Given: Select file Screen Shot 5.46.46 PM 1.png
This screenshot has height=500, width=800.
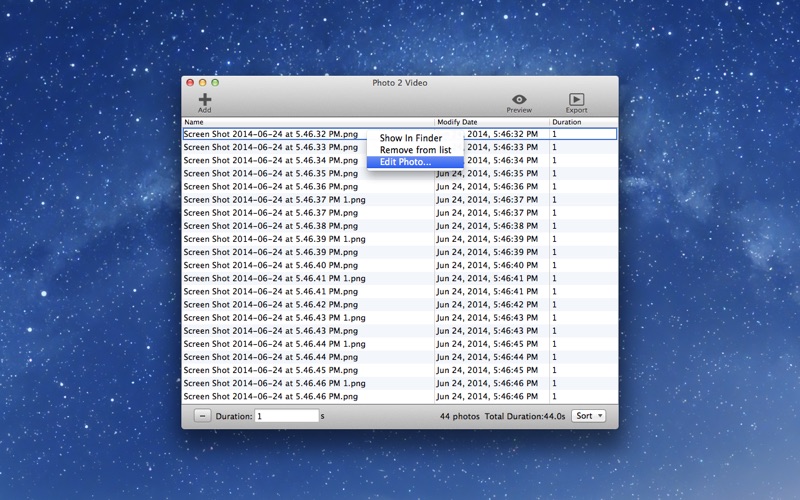Looking at the screenshot, I should 274,383.
